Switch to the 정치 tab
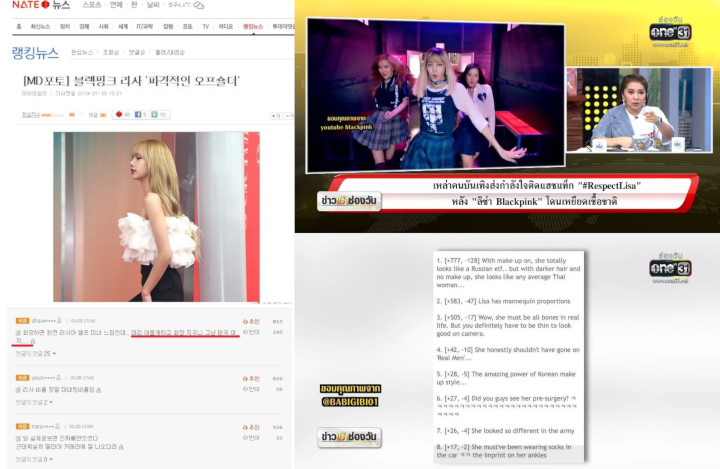Viewport: 720px width, 469px height. [65, 27]
